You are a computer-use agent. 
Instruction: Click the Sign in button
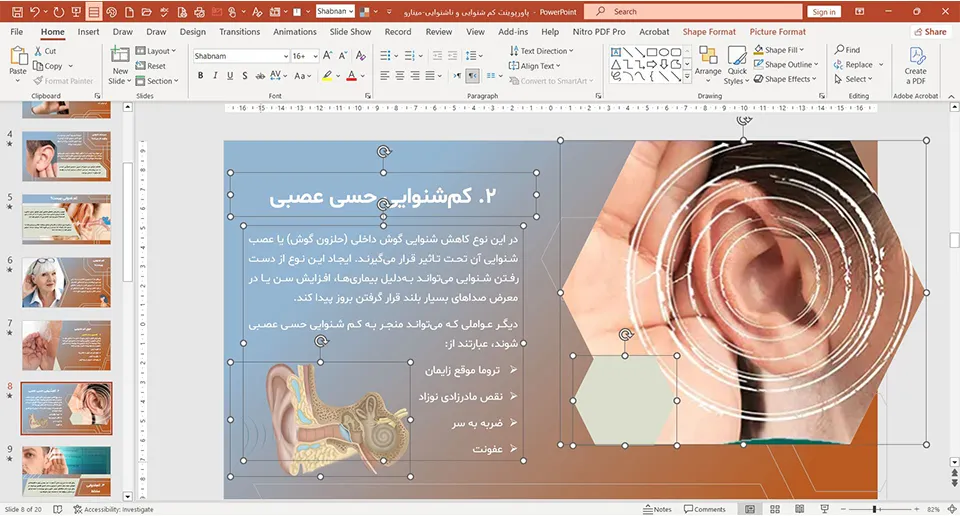[824, 12]
